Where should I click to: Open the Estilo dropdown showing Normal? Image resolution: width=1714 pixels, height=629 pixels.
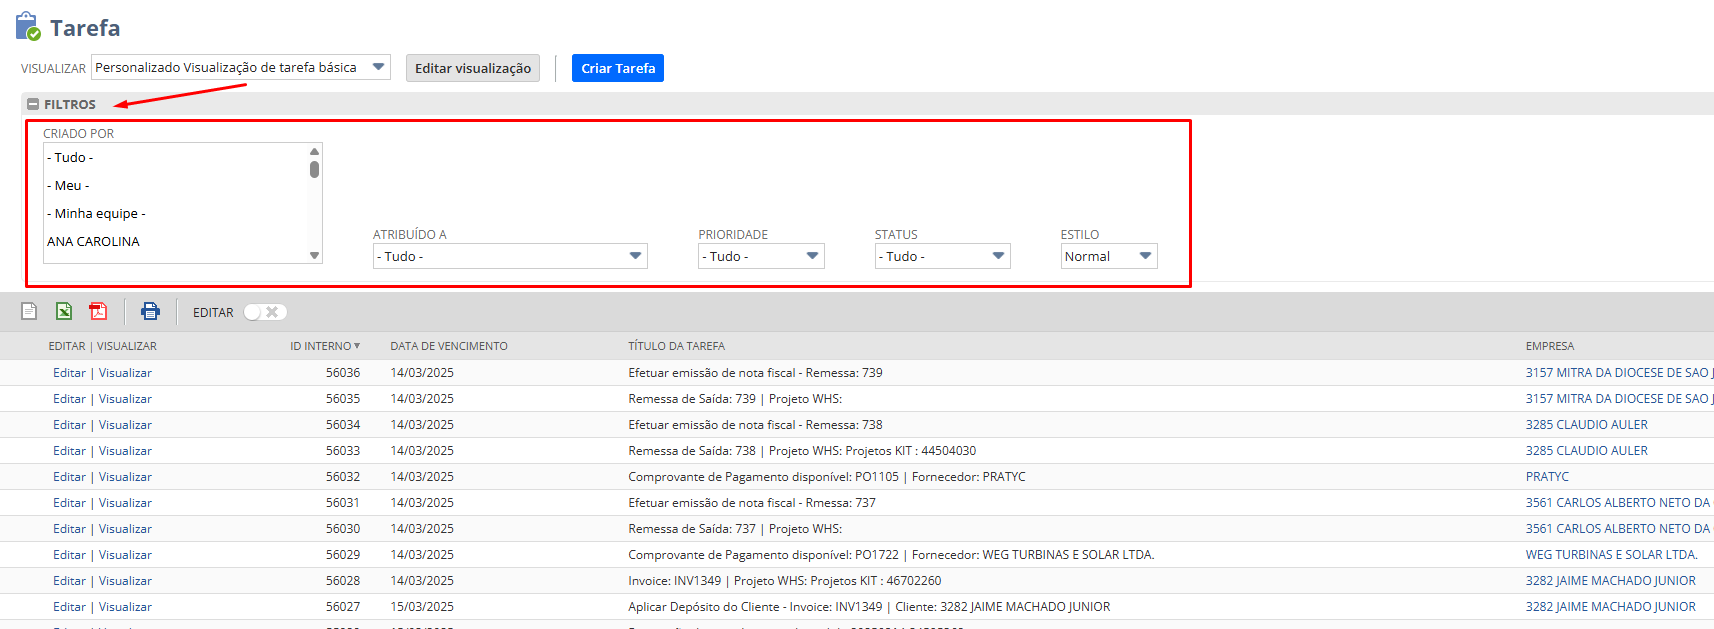tap(1108, 256)
